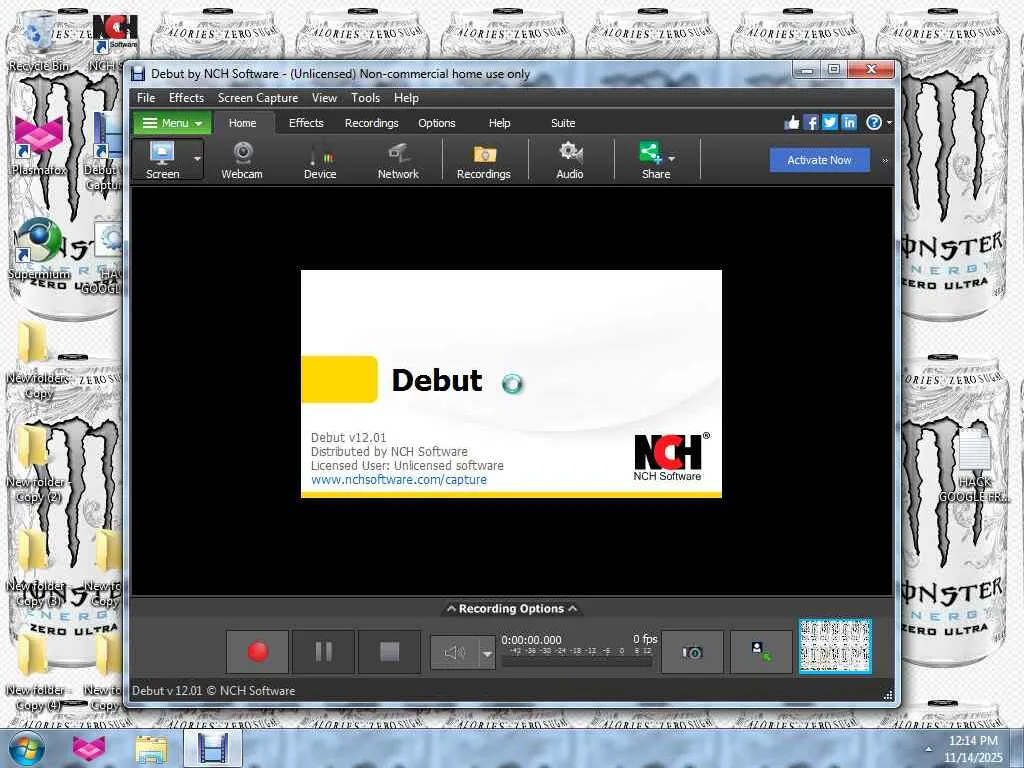1024x768 pixels.
Task: Switch to the Options ribbon tab
Action: point(436,123)
